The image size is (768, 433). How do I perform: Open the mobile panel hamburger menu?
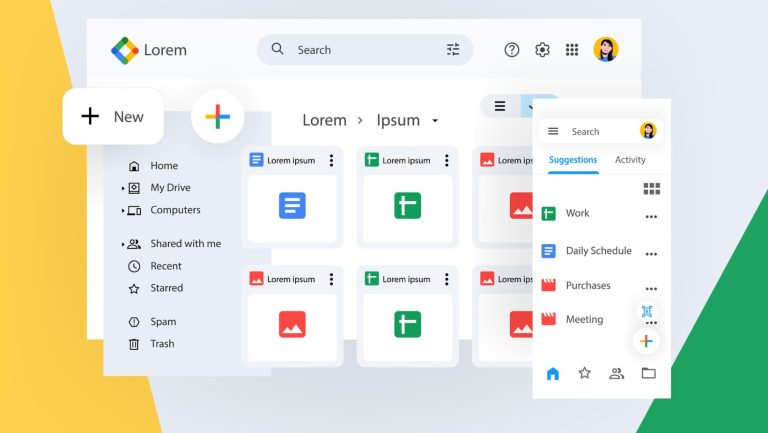pos(553,131)
